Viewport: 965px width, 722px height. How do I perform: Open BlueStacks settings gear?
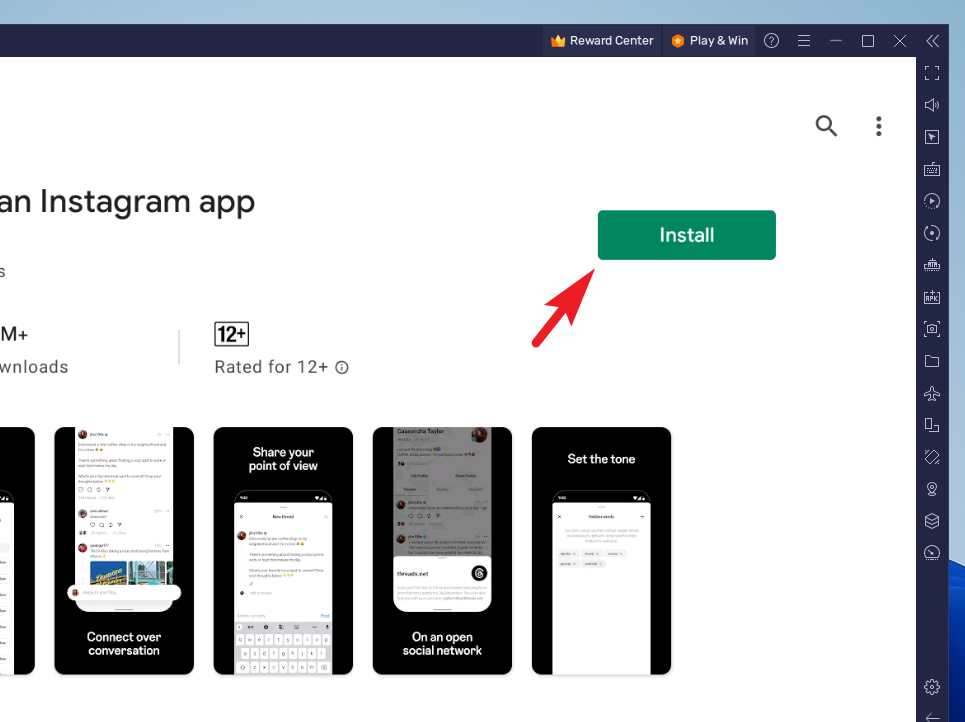[x=932, y=687]
